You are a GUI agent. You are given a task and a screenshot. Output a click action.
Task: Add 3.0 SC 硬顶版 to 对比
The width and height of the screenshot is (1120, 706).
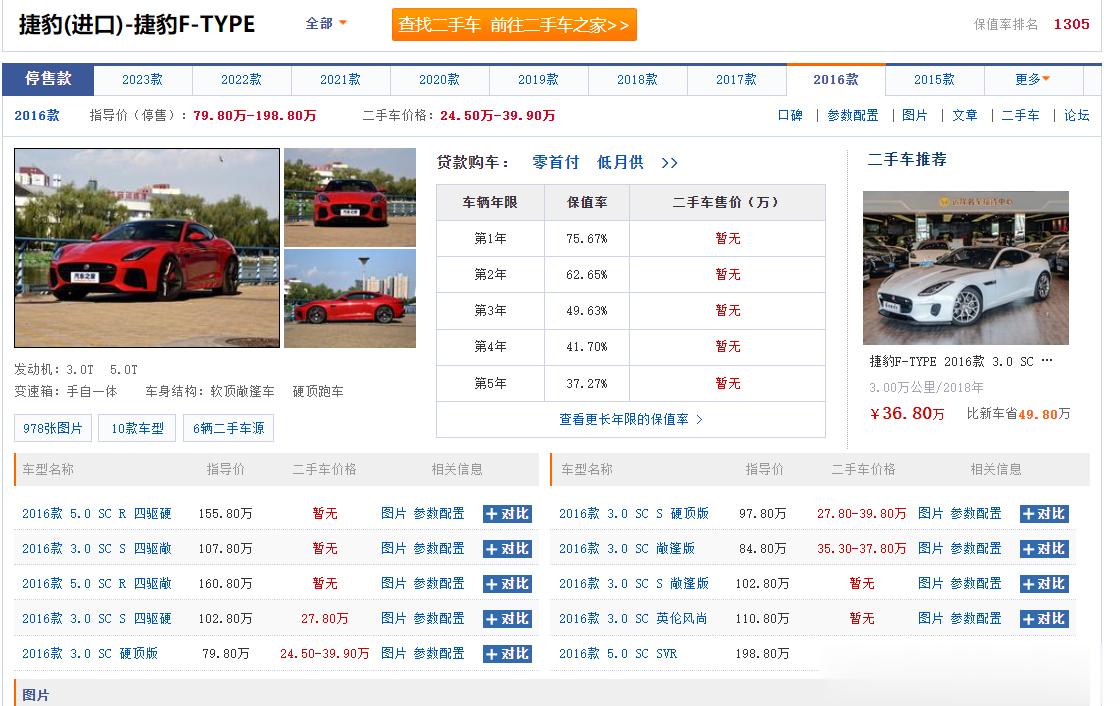pyautogui.click(x=507, y=654)
